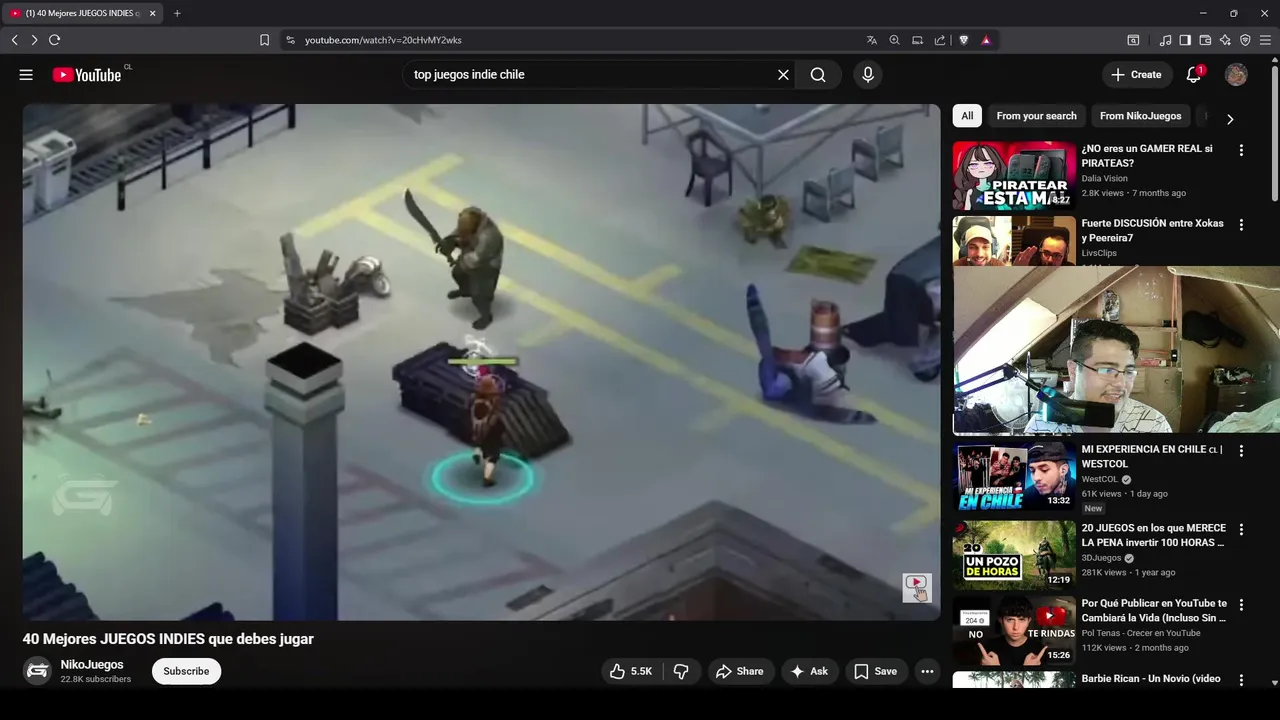The image size is (1280, 720).
Task: Open Dalia Vision channel link
Action: 1104,178
